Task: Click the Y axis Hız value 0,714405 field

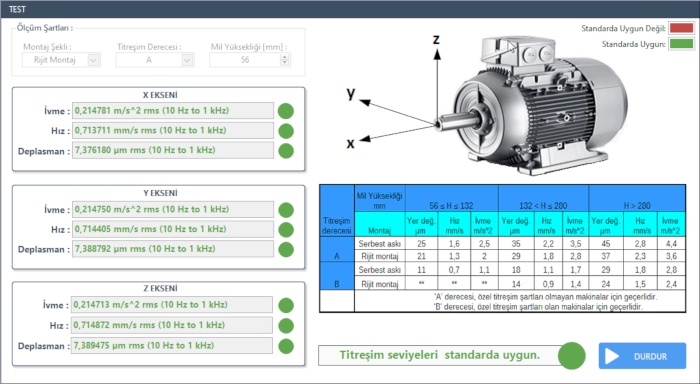Action: [173, 229]
